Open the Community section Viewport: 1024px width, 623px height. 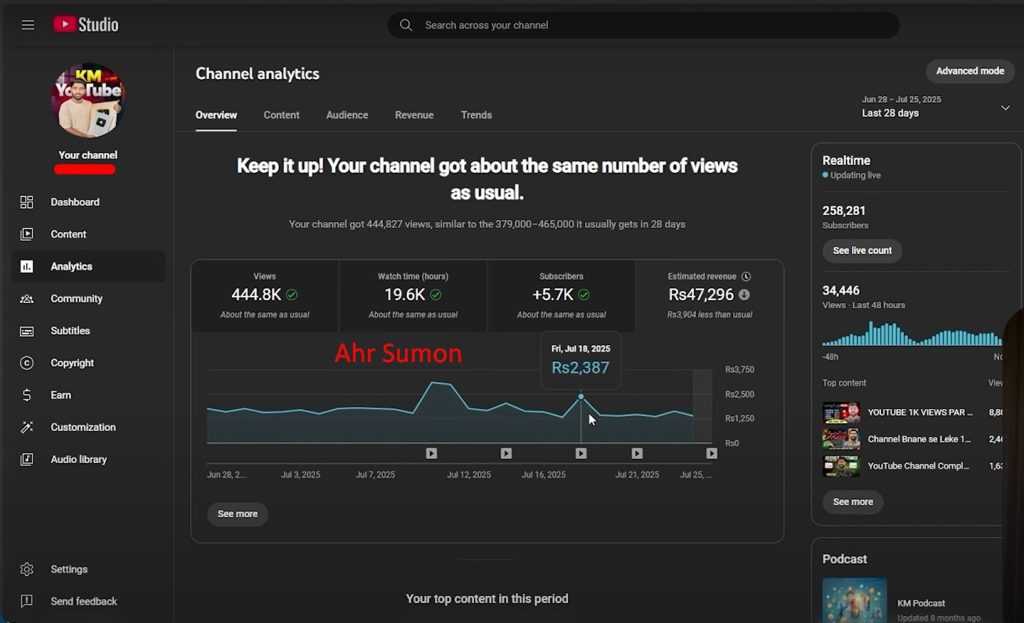point(75,298)
